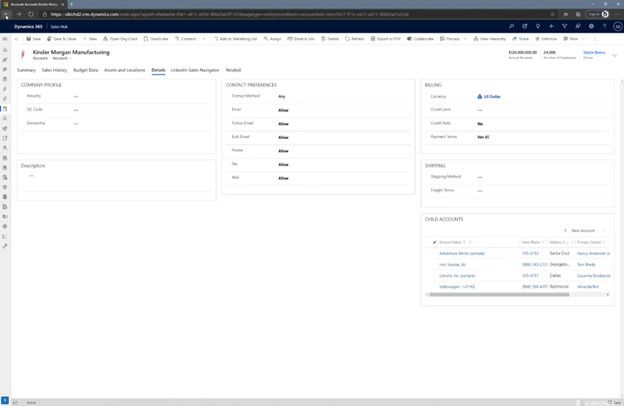624x406 pixels.
Task: Click the Share command
Action: click(x=521, y=39)
